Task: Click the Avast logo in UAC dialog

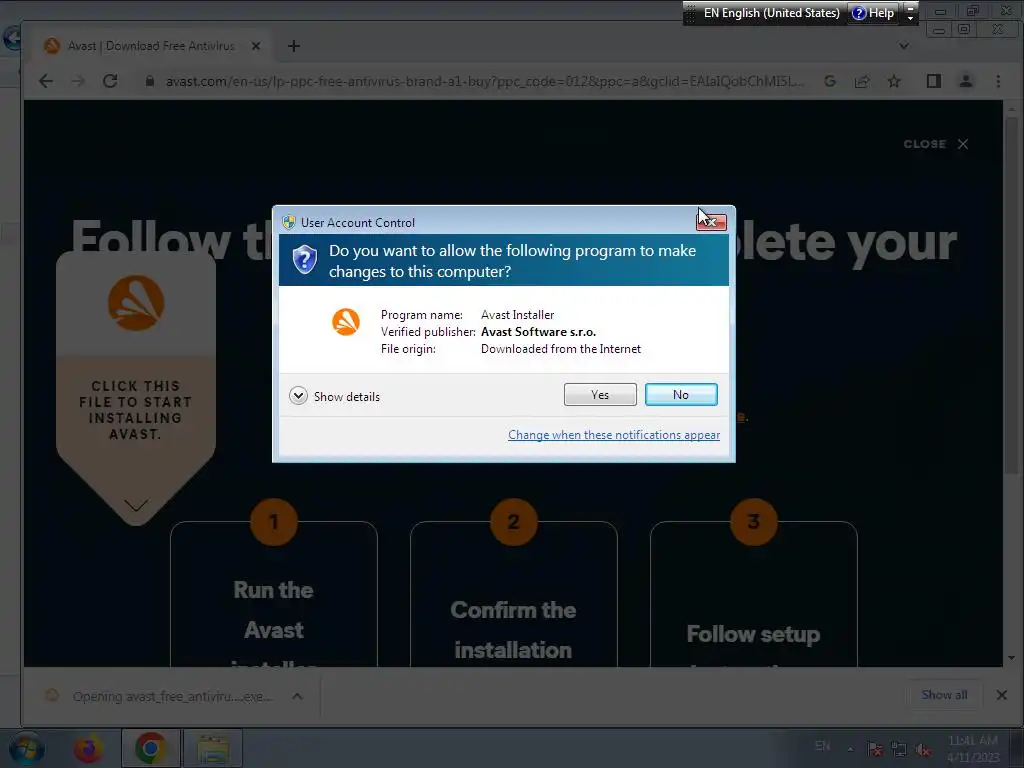Action: 345,322
